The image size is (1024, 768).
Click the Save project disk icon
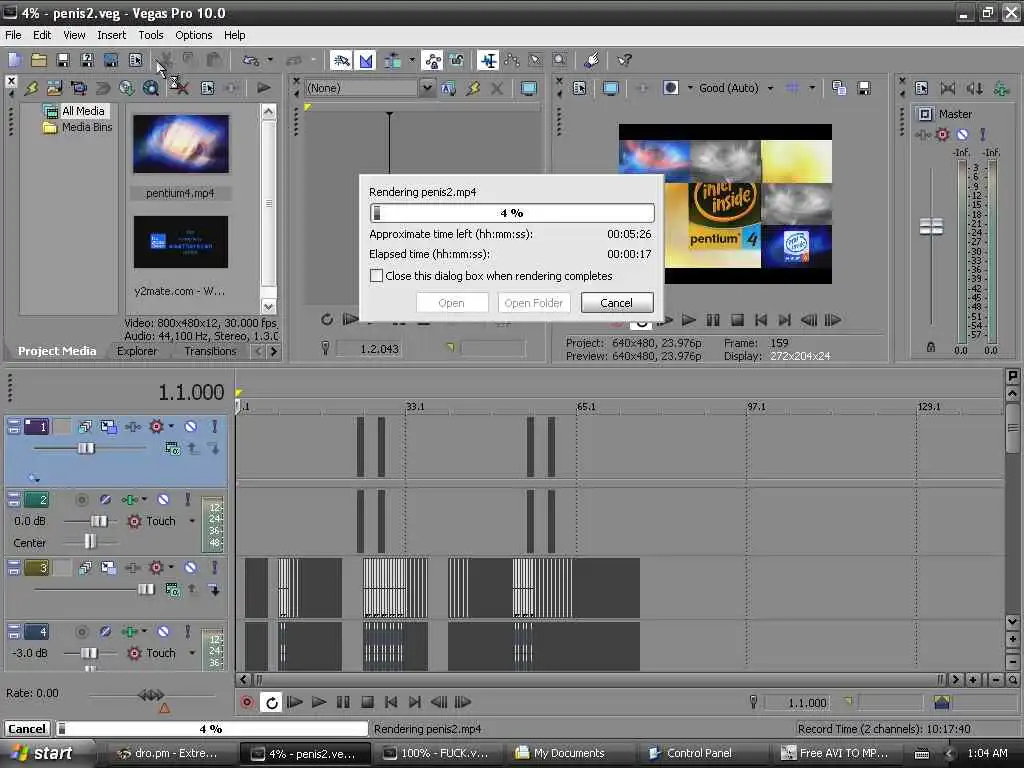63,61
